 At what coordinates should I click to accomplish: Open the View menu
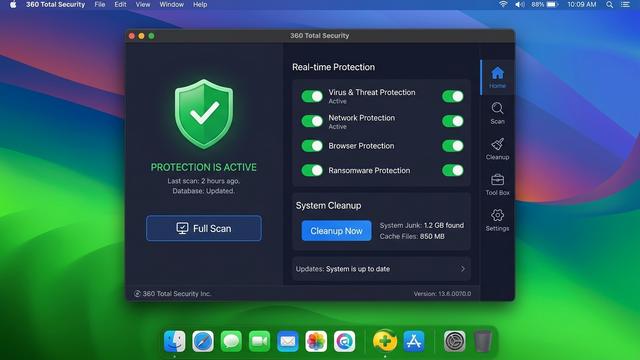pos(143,4)
